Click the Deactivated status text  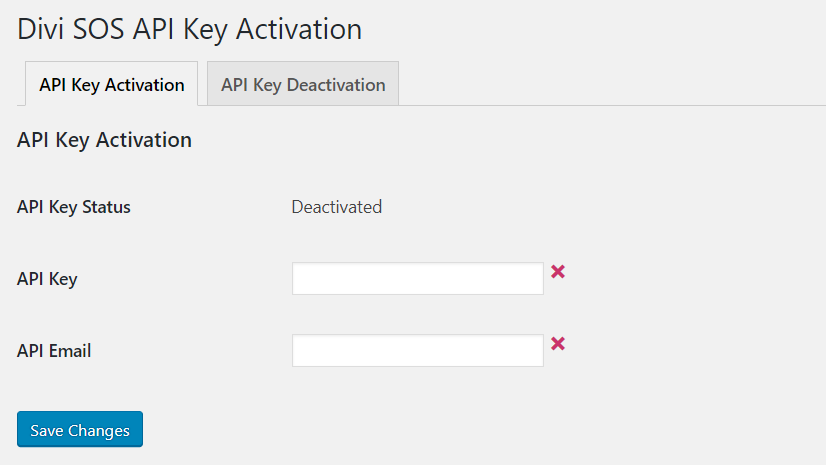point(336,207)
